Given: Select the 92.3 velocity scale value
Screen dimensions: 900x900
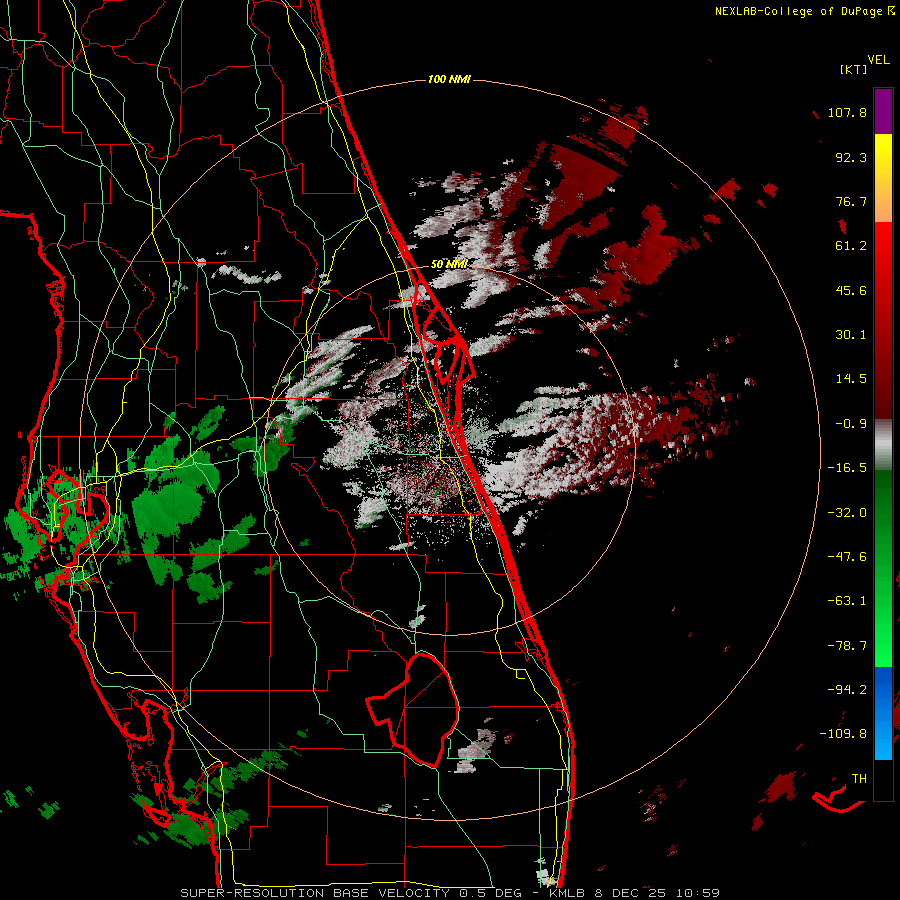Looking at the screenshot, I should point(851,157).
